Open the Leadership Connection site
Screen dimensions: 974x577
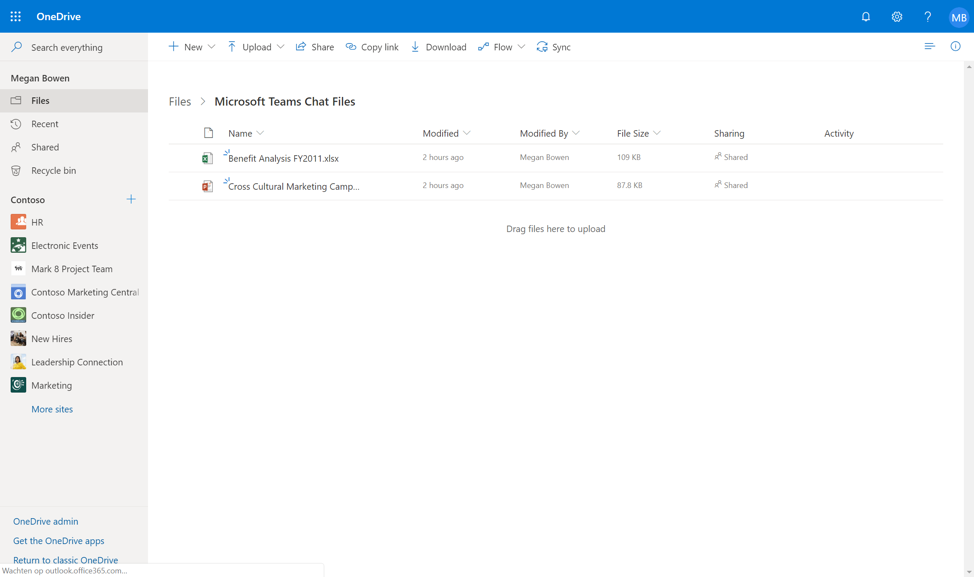pyautogui.click(x=77, y=362)
